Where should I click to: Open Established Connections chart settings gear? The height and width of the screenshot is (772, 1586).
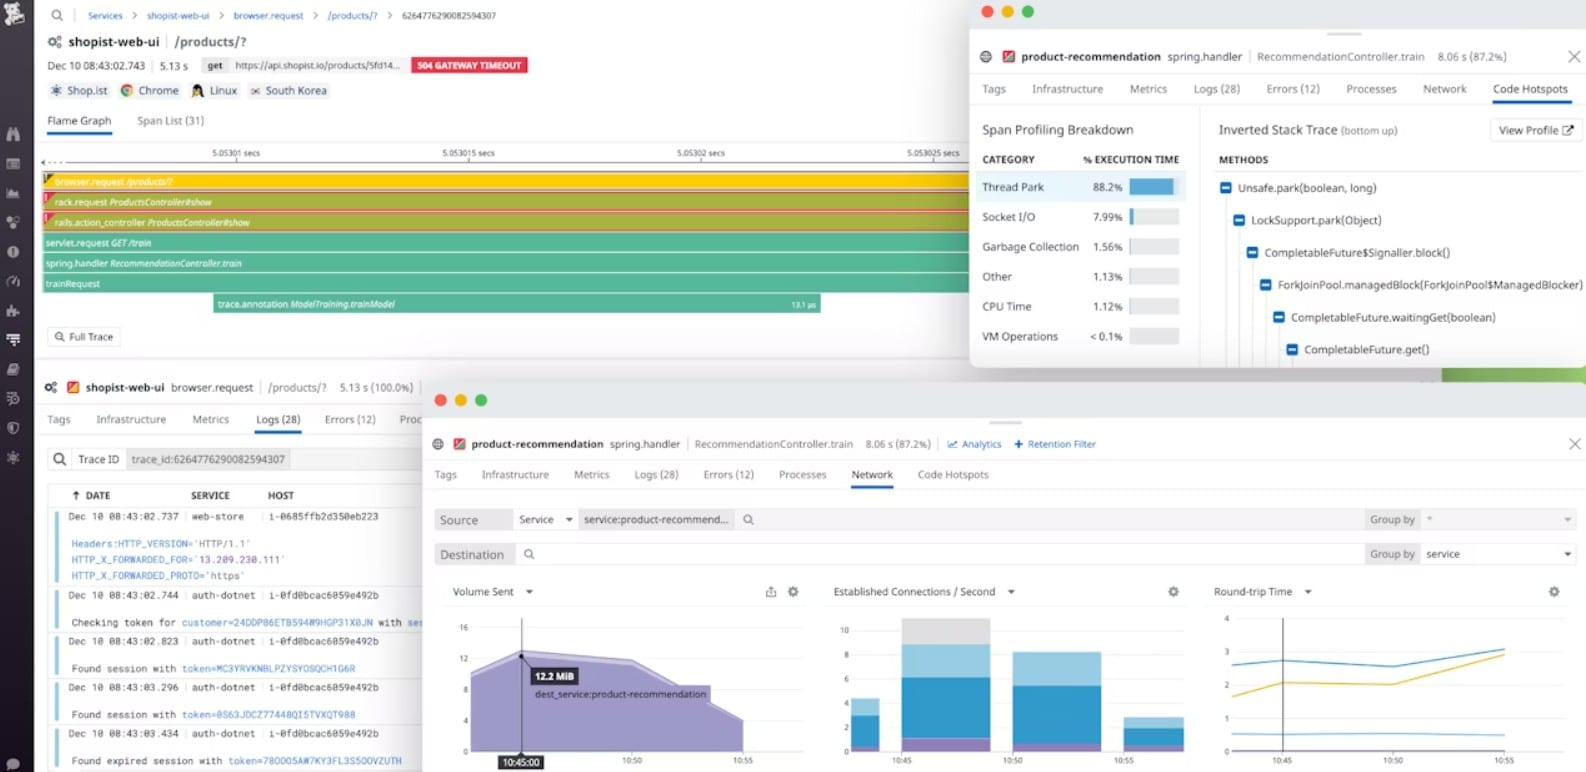pos(1174,592)
